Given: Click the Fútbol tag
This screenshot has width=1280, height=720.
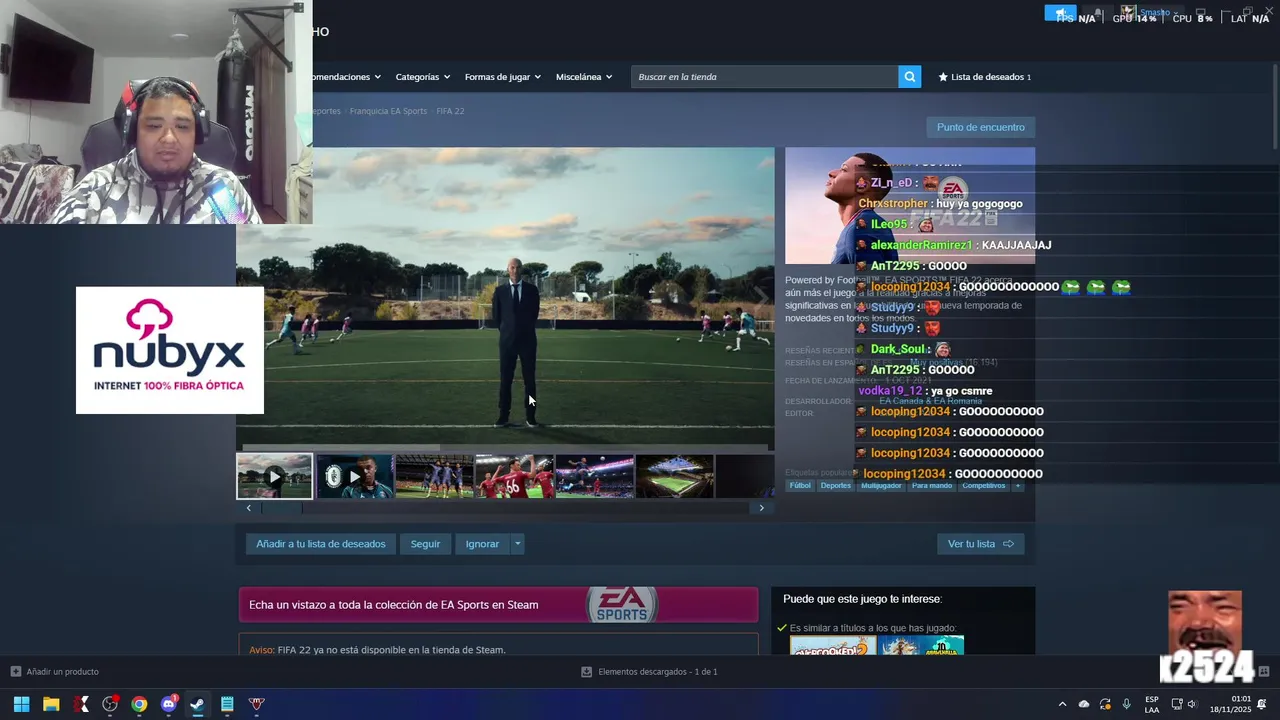Looking at the screenshot, I should [x=800, y=486].
